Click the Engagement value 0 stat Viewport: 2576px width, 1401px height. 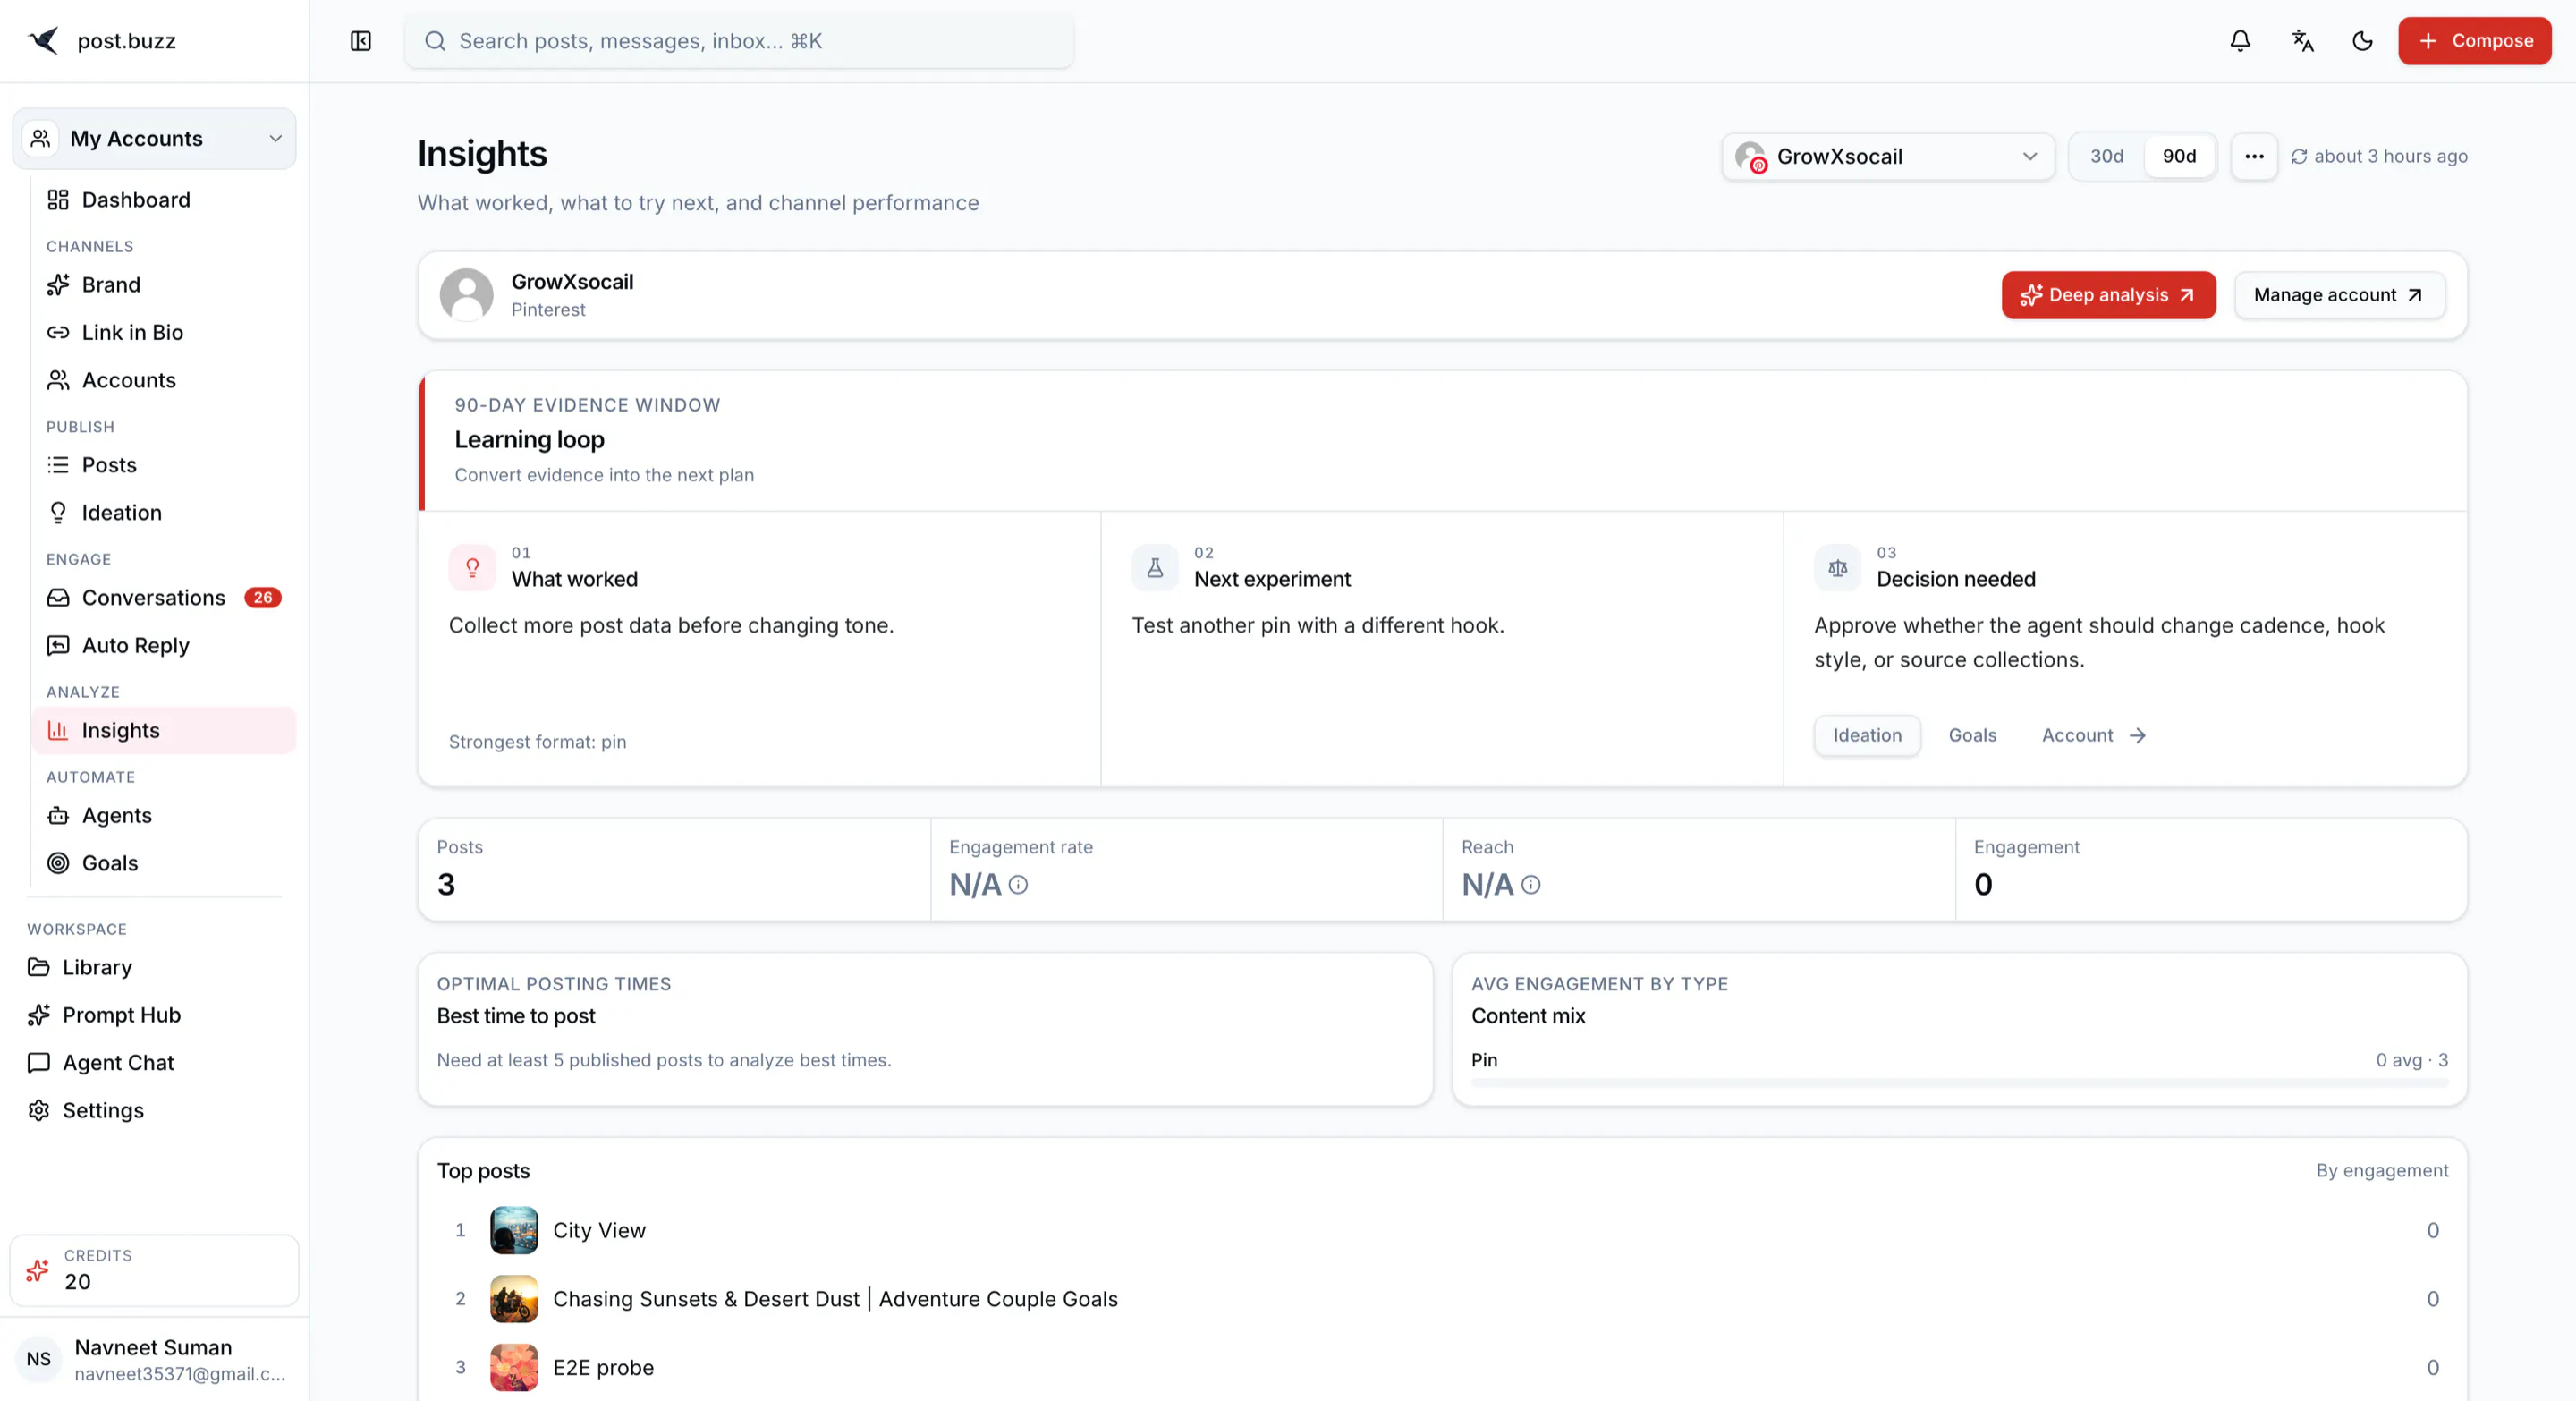(x=1983, y=885)
